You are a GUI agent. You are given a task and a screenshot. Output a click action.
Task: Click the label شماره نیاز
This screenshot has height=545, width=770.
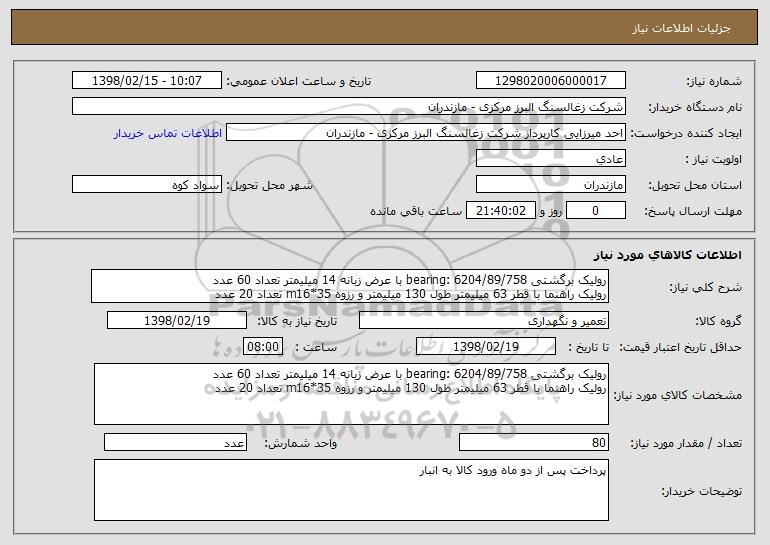click(x=714, y=82)
